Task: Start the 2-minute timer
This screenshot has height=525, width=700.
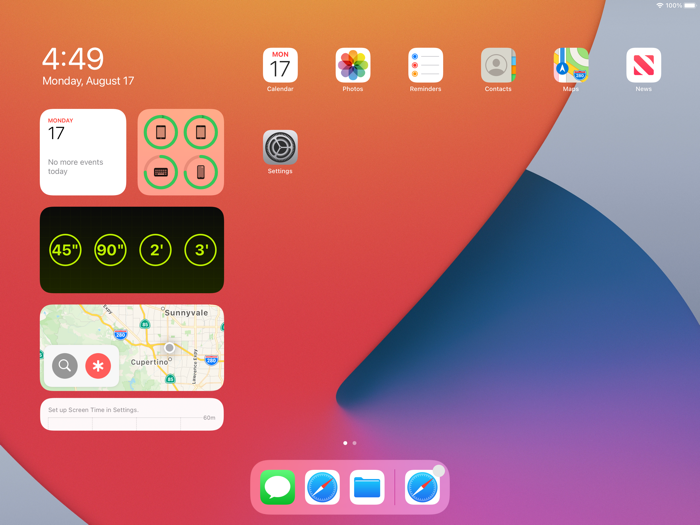Action: click(x=155, y=250)
